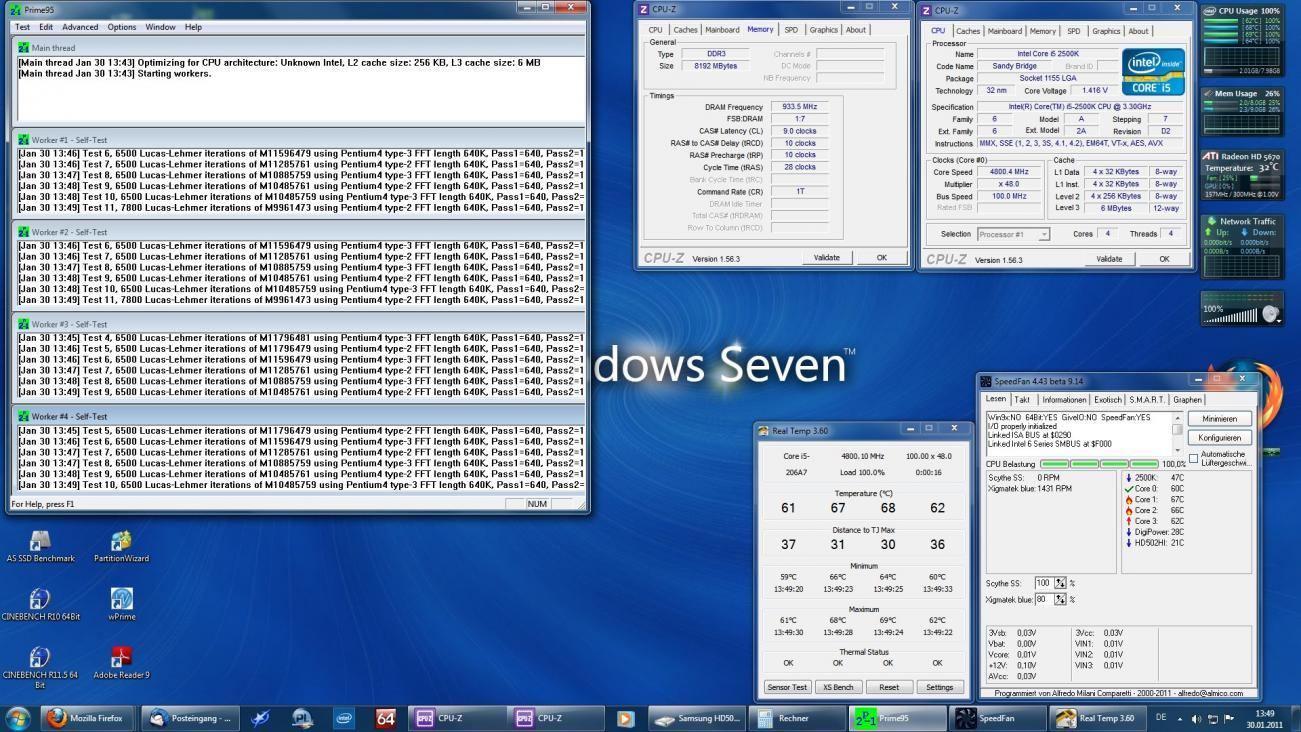Open the Advanced menu in Prime95

click(80, 27)
